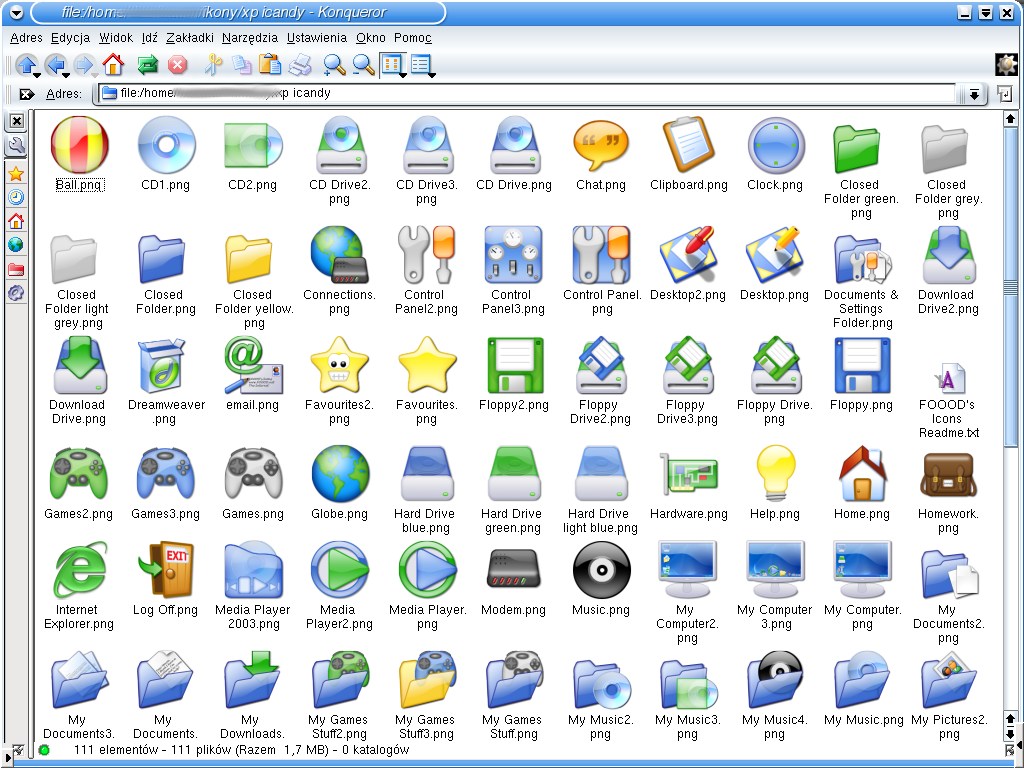Print the current view
The width and height of the screenshot is (1024, 768).
(x=300, y=64)
